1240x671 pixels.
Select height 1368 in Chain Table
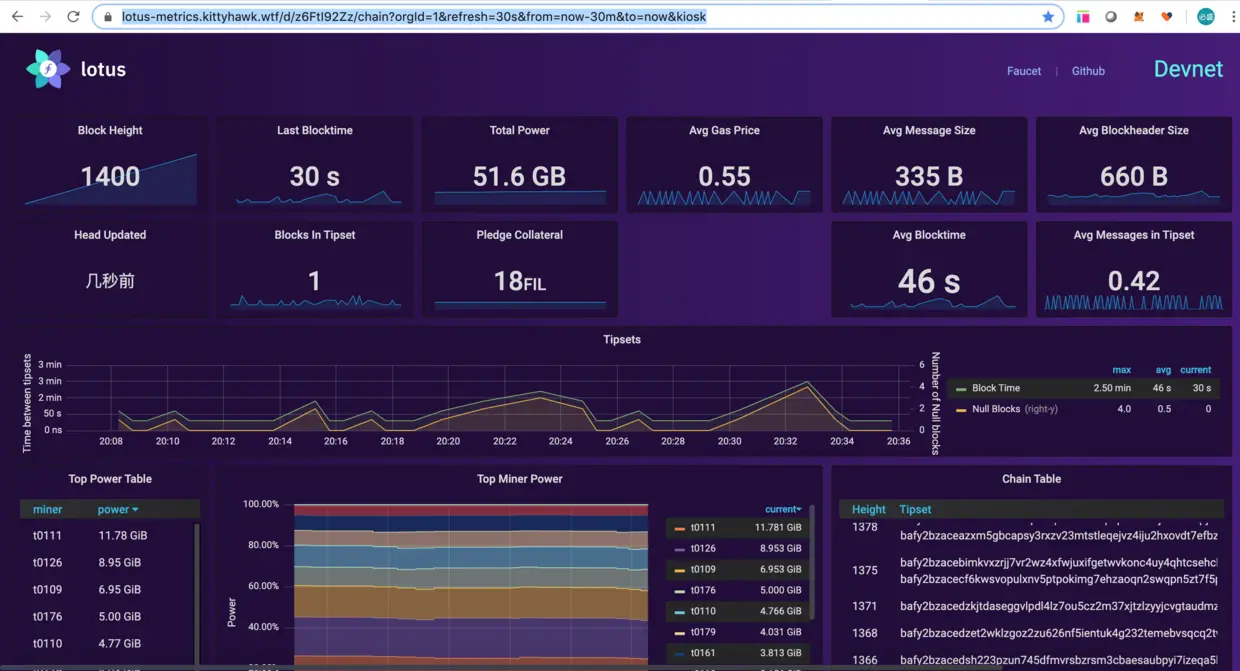pyautogui.click(x=865, y=633)
